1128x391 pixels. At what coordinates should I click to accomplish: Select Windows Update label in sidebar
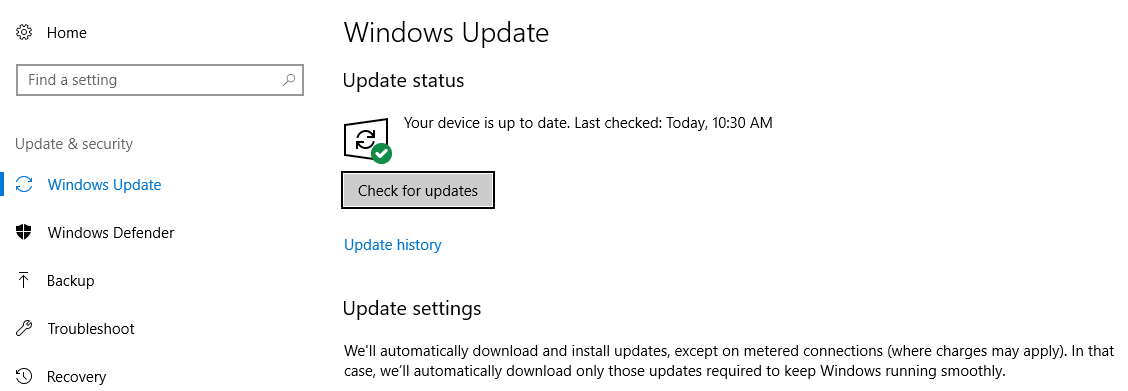pos(104,185)
